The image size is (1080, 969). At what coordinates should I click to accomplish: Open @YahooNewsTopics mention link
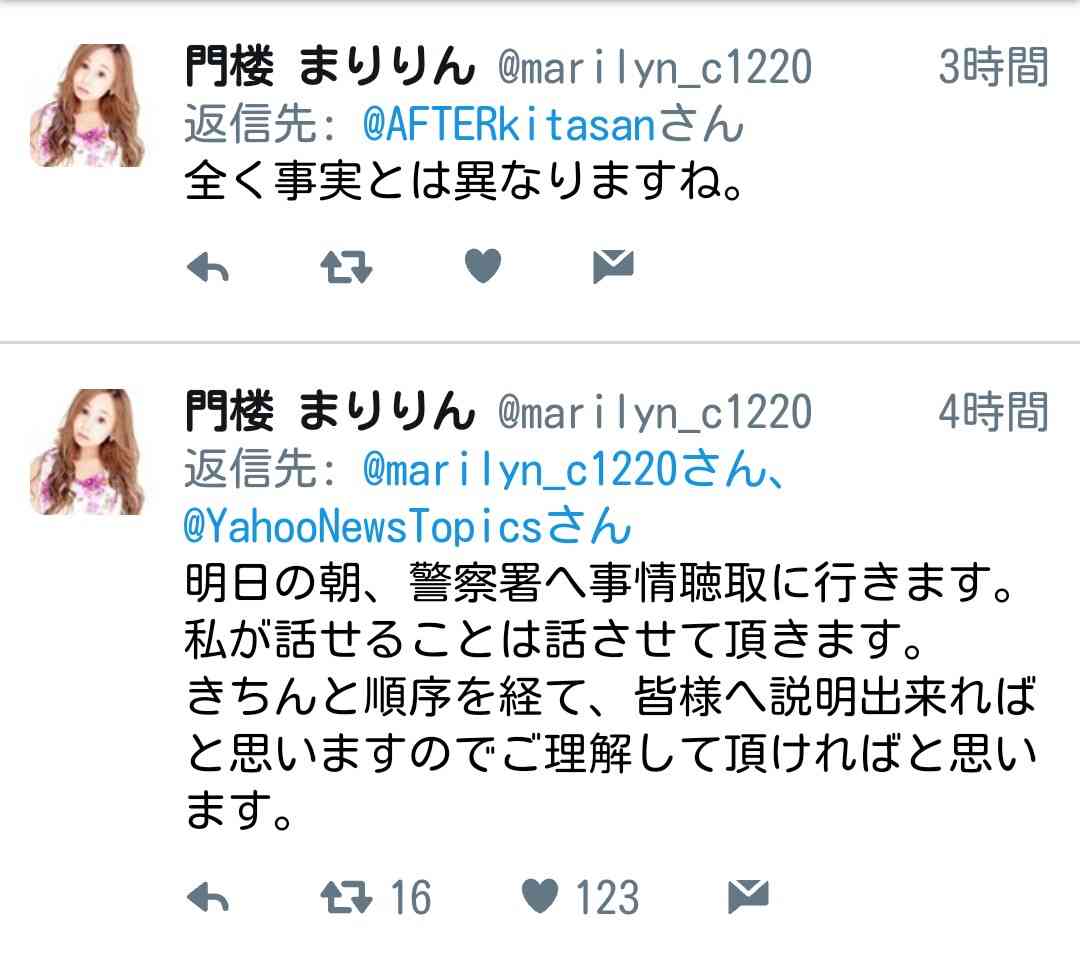click(363, 526)
